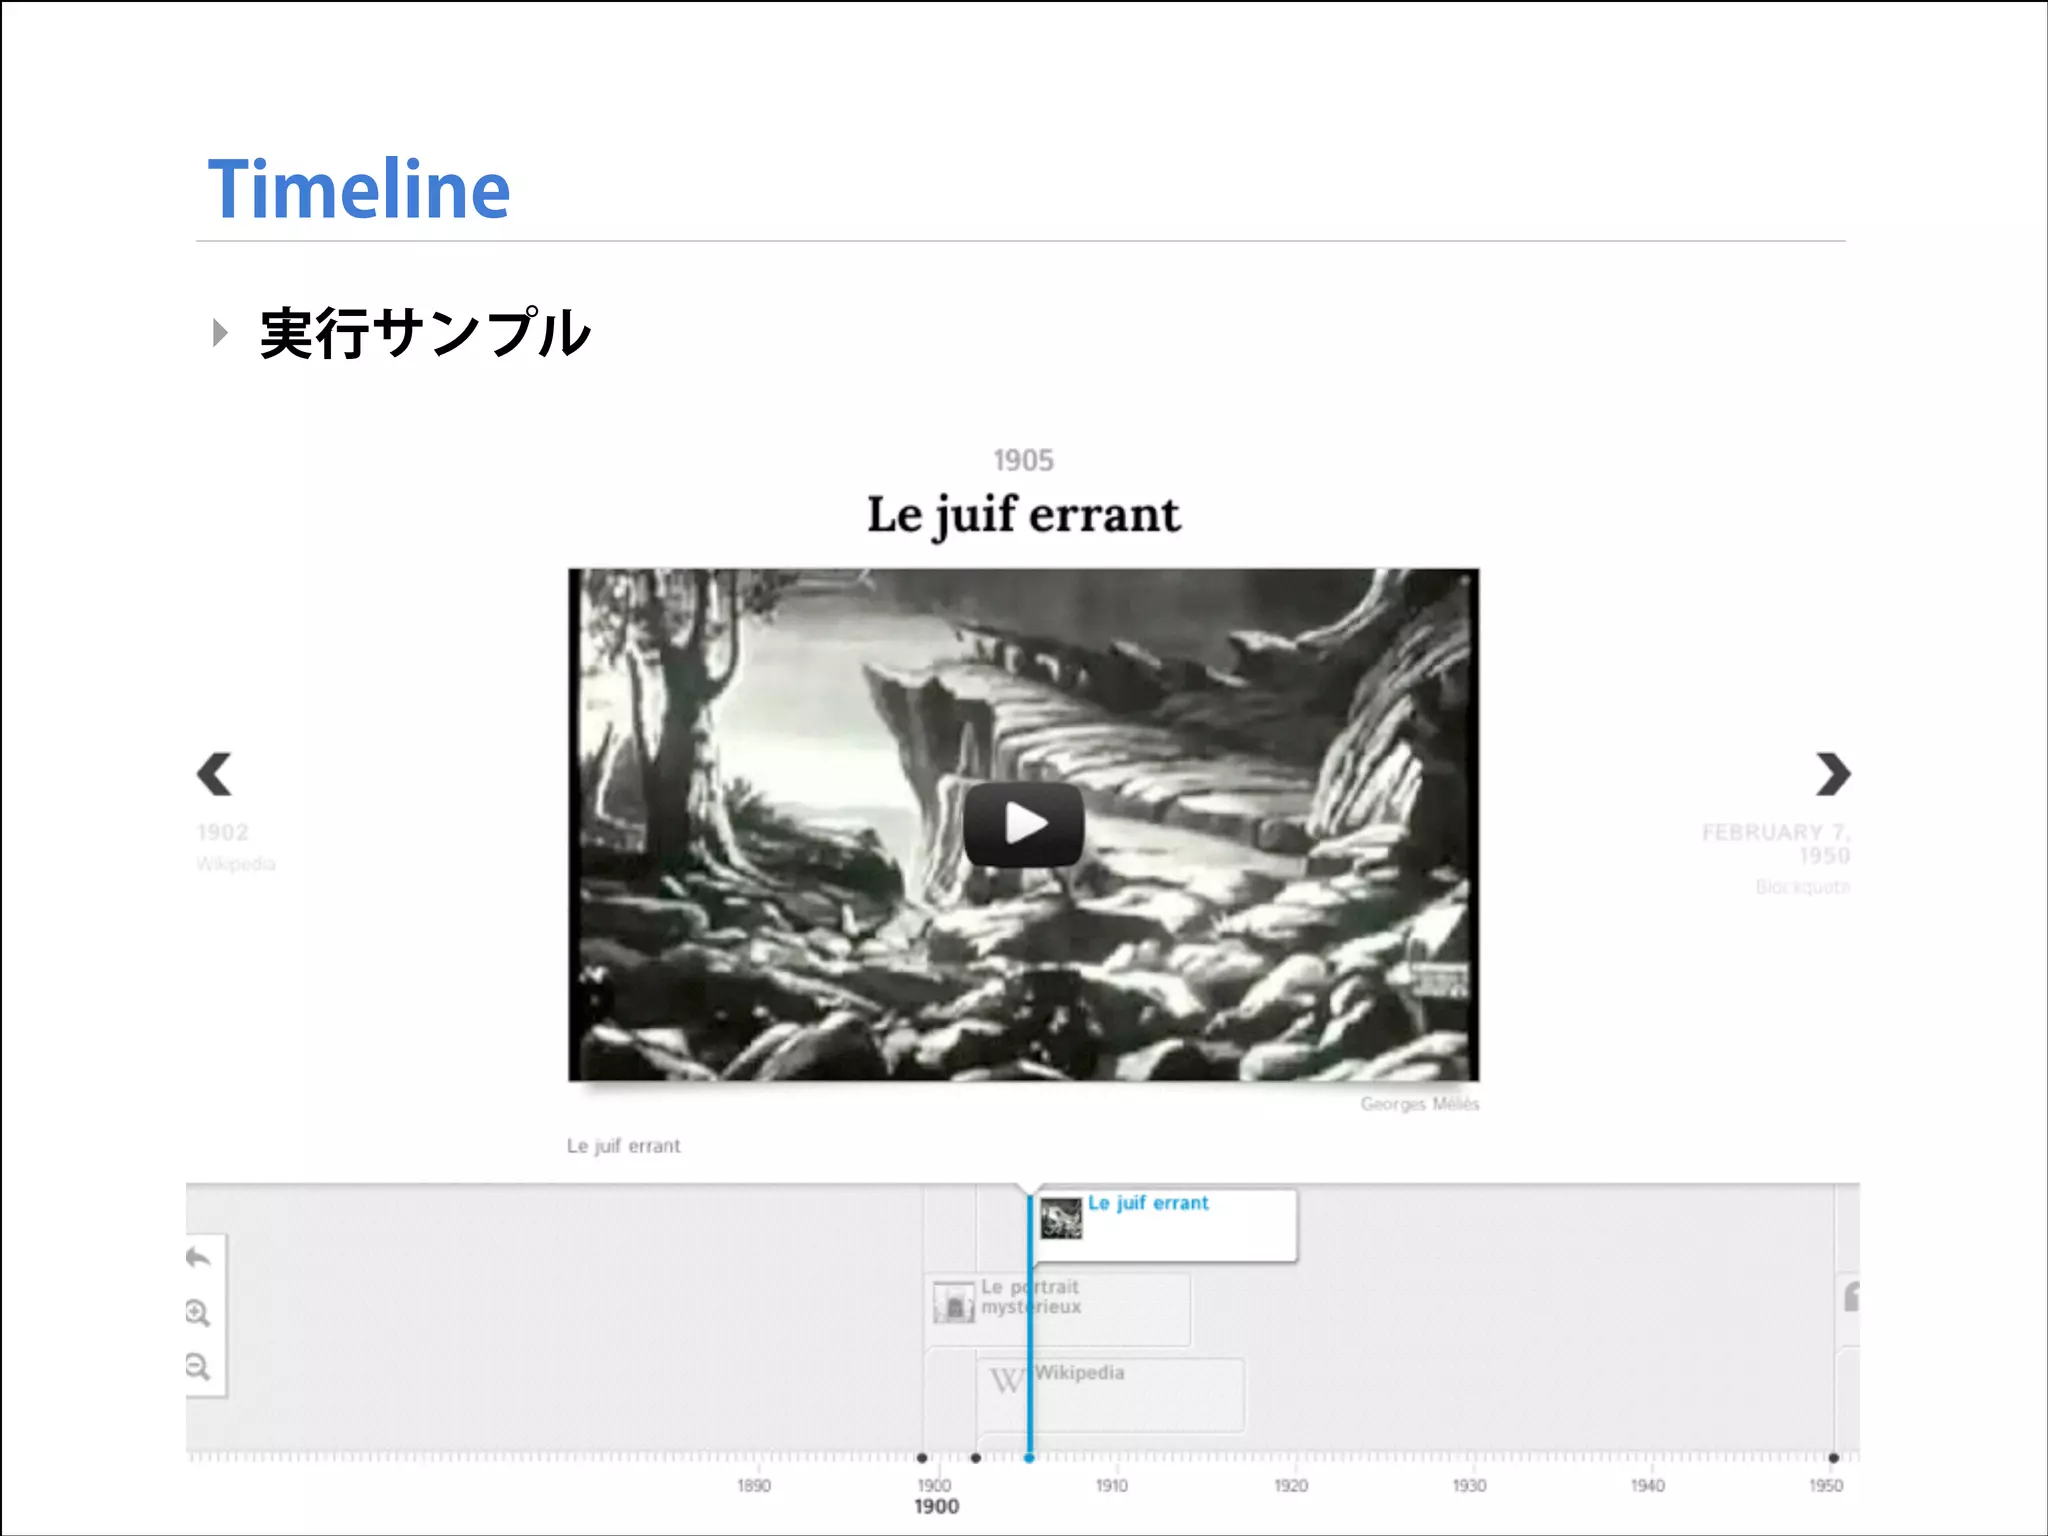Click the bullet triangle beside 実行サンプル
The image size is (2048, 1536).
221,333
